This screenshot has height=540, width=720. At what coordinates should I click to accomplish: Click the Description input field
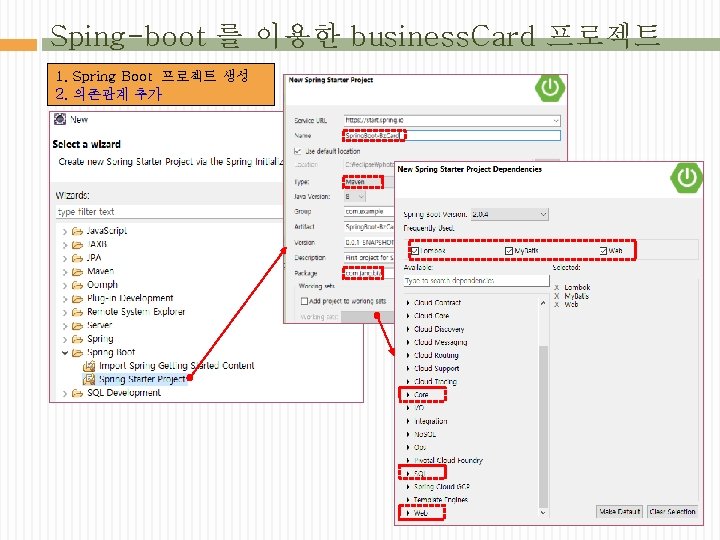(369, 258)
